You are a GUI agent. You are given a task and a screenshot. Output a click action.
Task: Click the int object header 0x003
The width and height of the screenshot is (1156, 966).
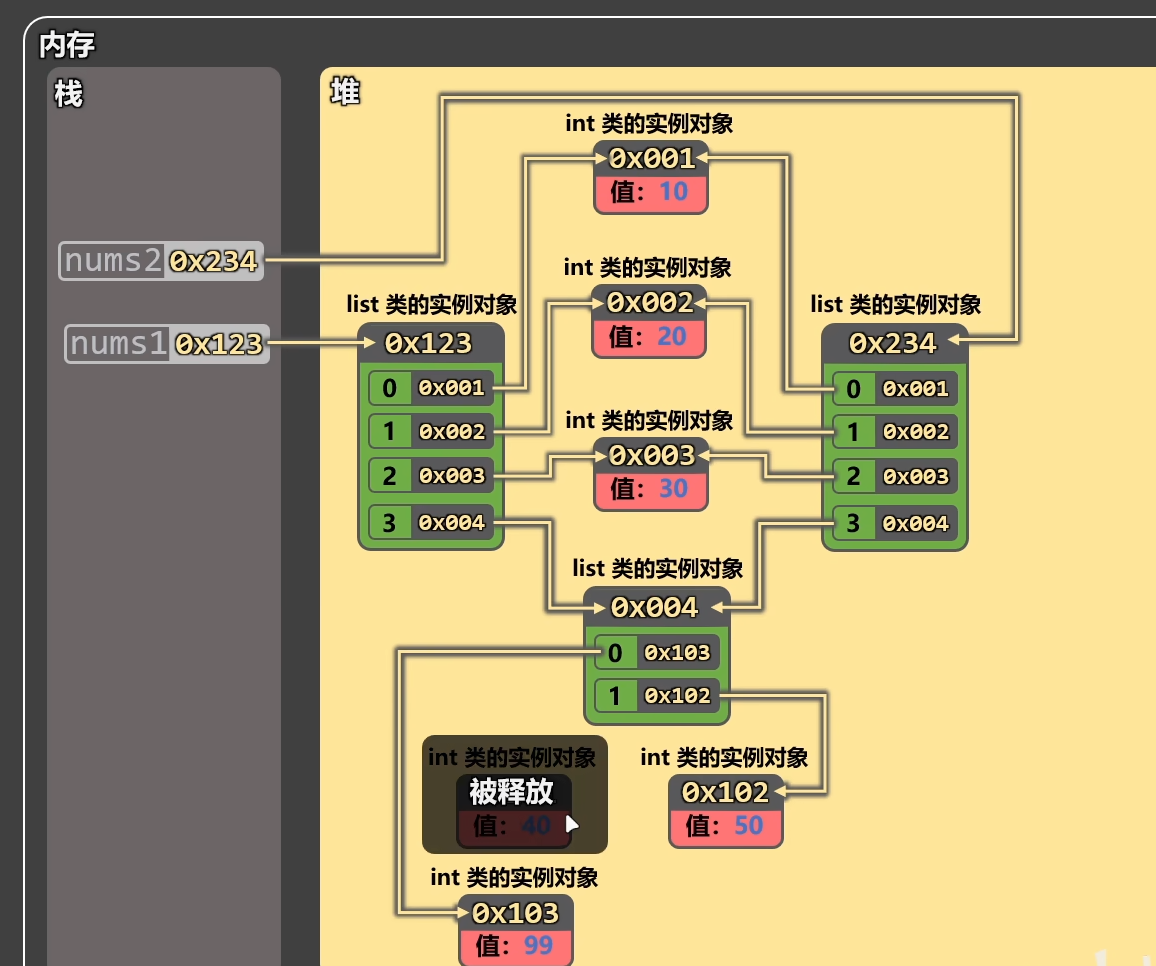point(651,455)
